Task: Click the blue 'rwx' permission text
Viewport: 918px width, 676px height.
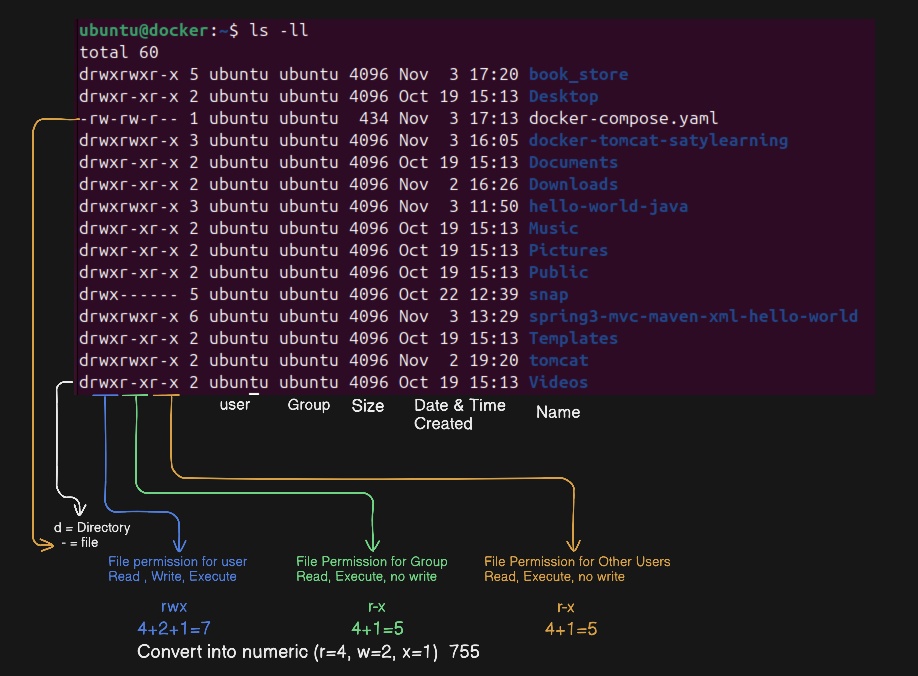Action: (x=172, y=606)
